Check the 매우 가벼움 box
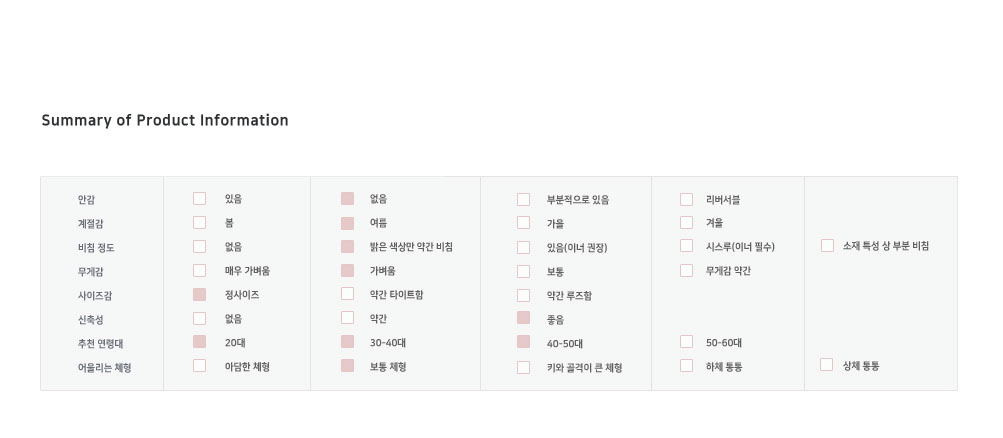The height and width of the screenshot is (438, 1003). click(200, 270)
